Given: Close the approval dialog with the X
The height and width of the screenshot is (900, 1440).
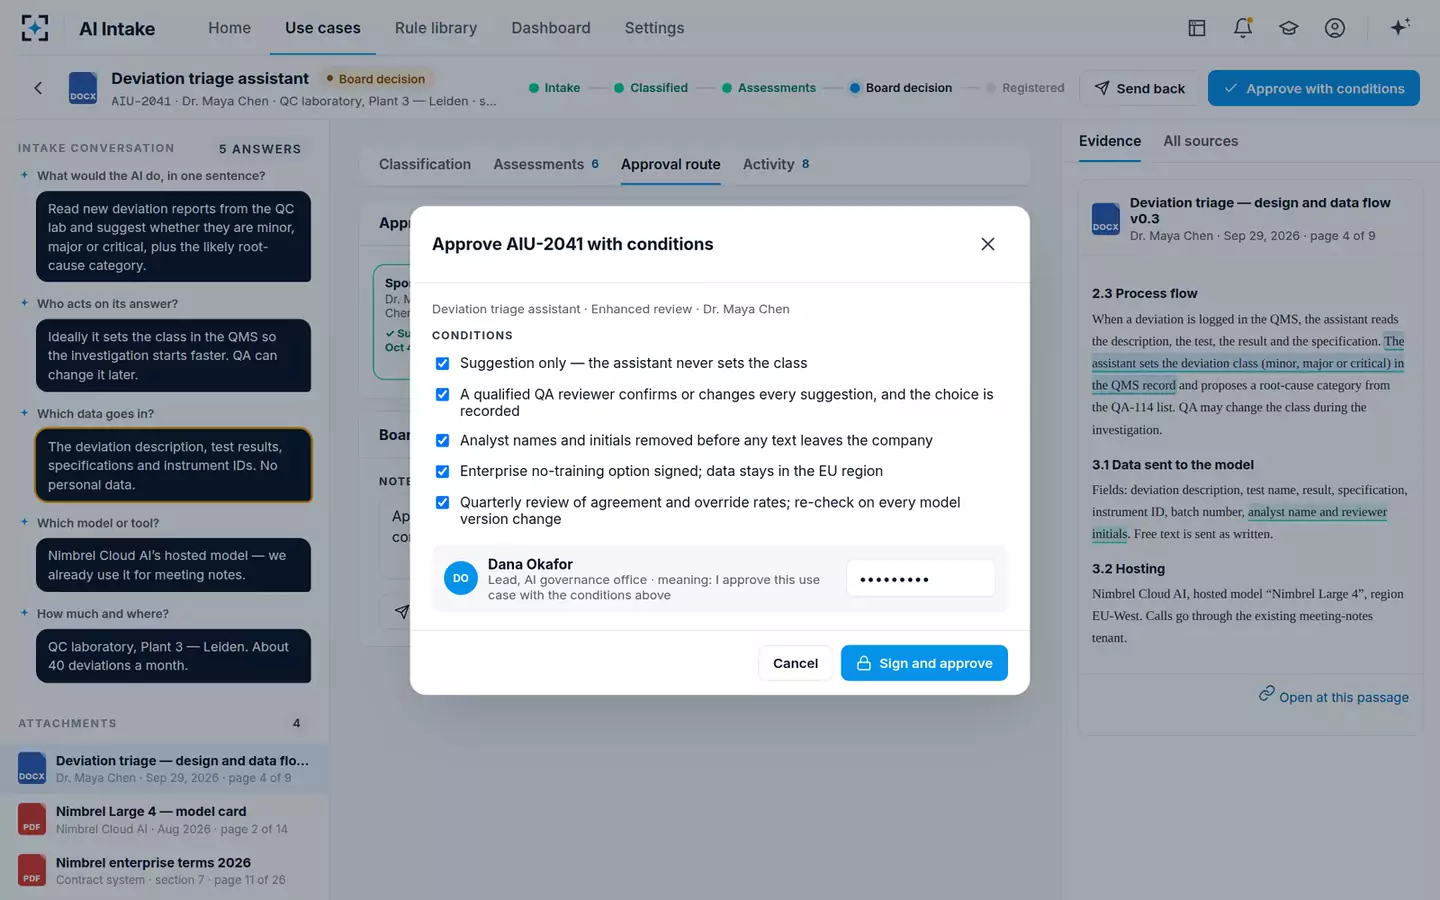Looking at the screenshot, I should pos(988,244).
